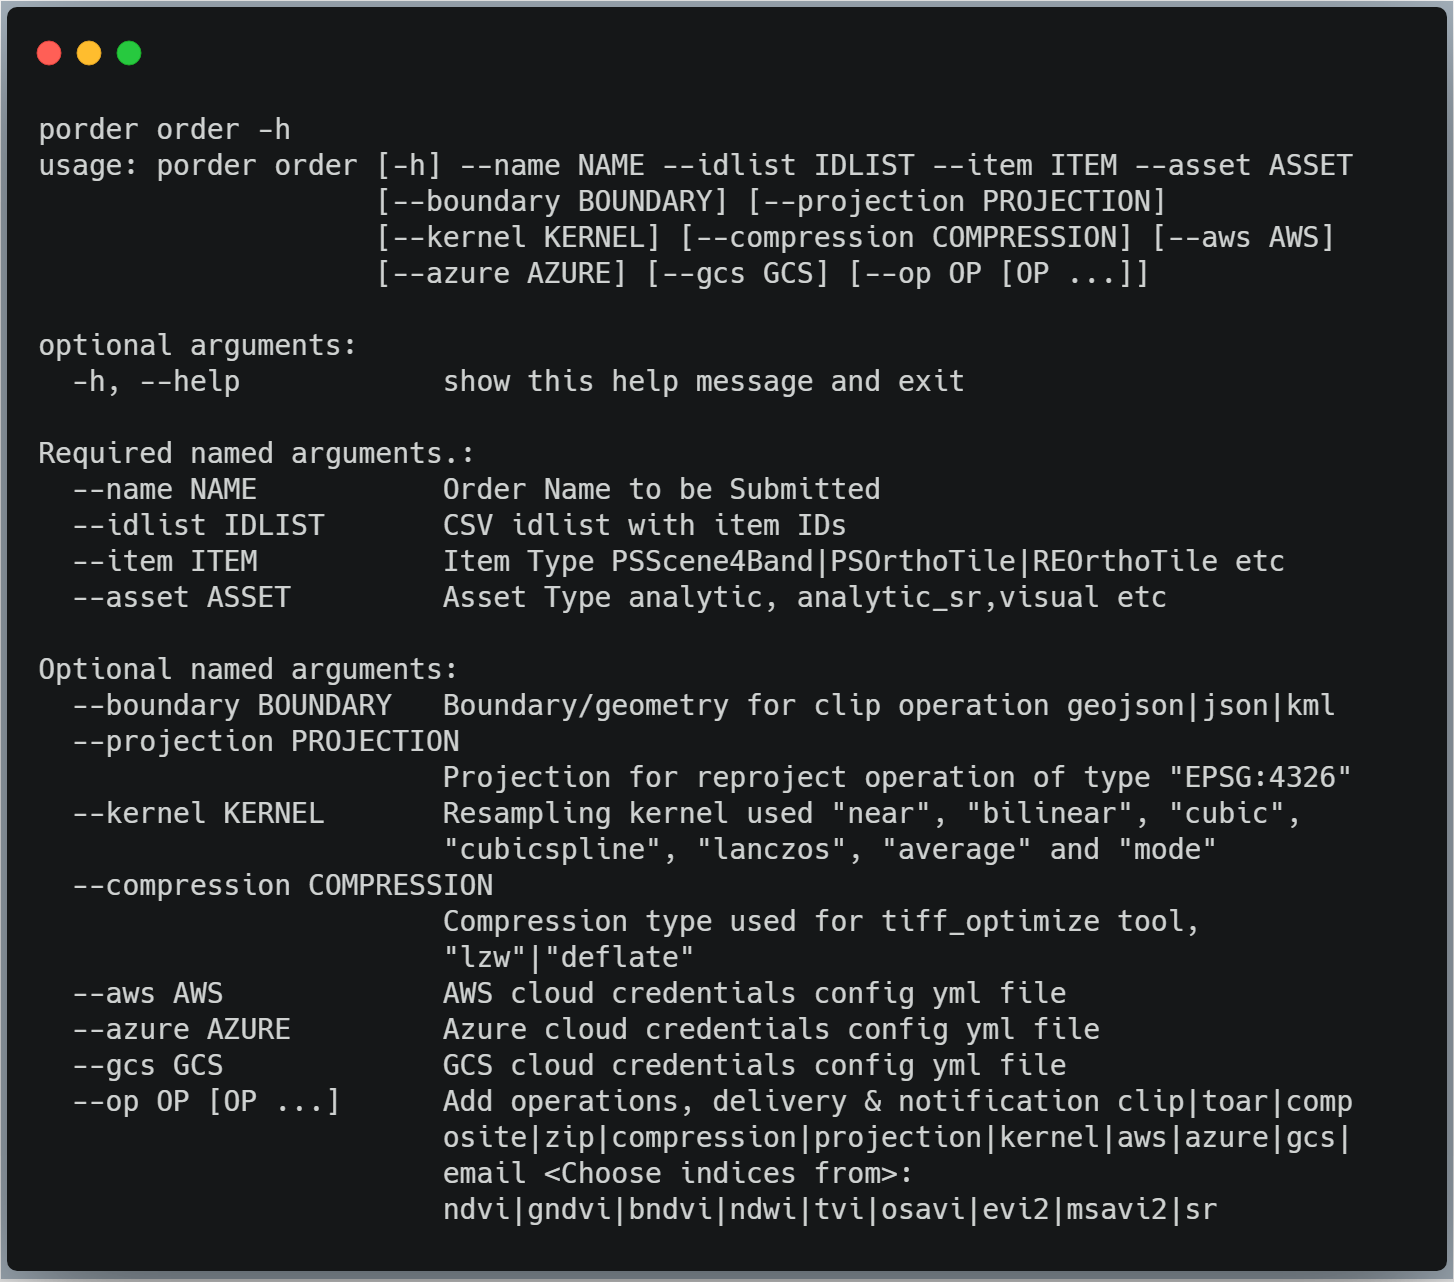The width and height of the screenshot is (1454, 1282).
Task: Click the '--op OP [OP ...]' argument entry
Action: tap(206, 1102)
